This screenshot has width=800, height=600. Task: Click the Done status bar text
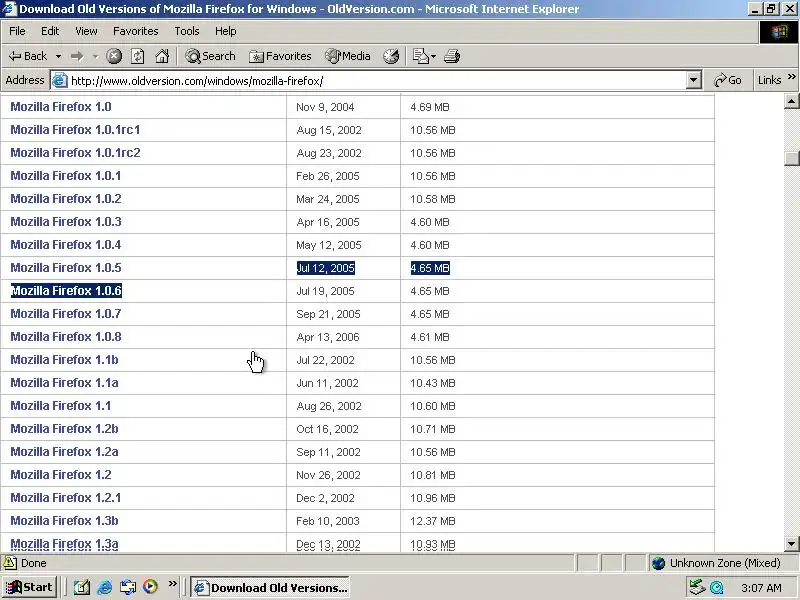pos(34,563)
